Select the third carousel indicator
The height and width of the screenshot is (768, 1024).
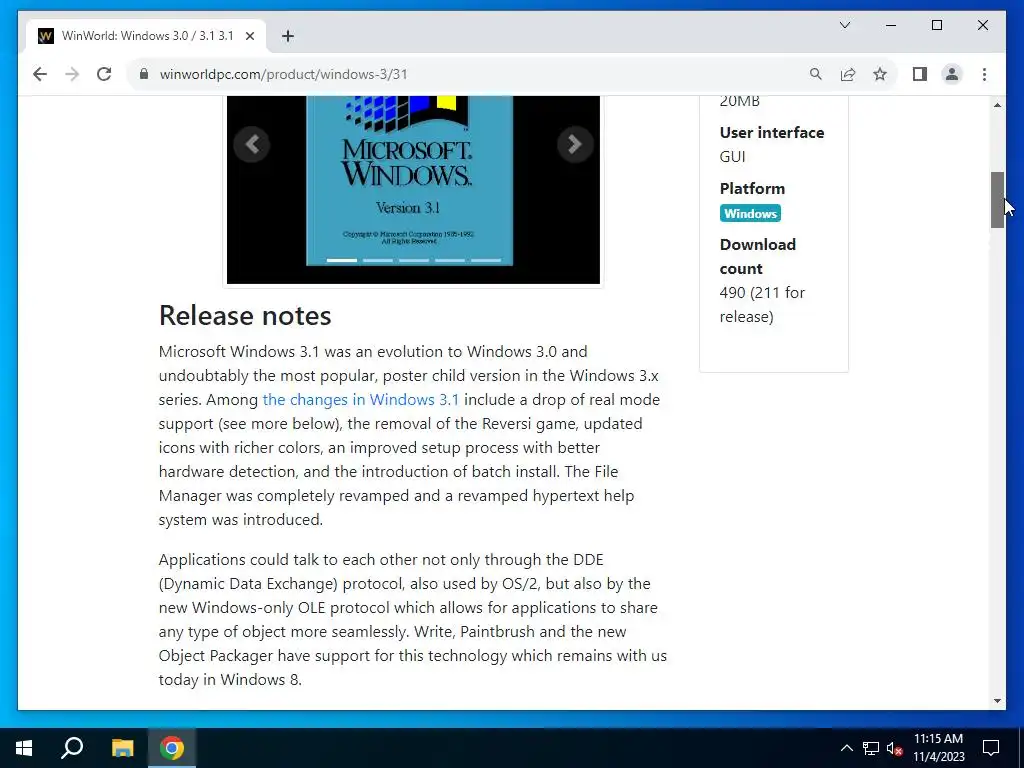tap(413, 260)
